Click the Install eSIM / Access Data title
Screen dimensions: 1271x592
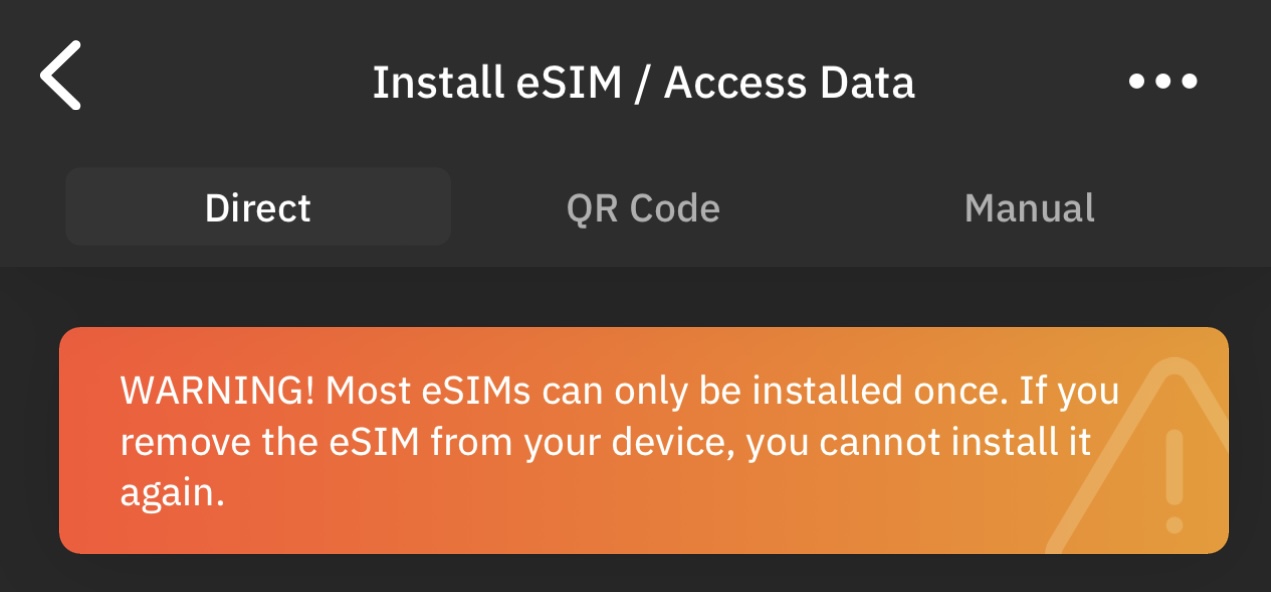(643, 82)
